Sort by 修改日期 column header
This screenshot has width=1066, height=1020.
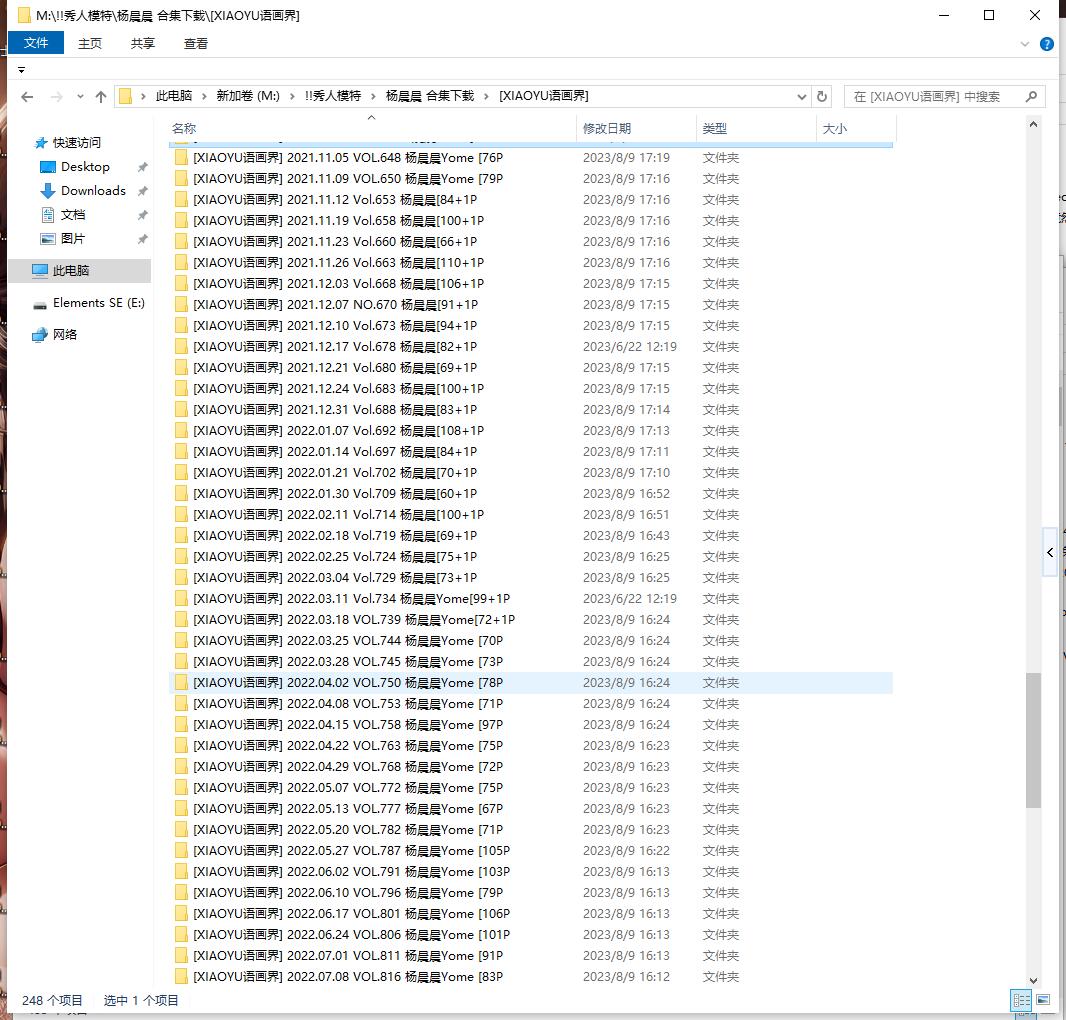point(636,129)
